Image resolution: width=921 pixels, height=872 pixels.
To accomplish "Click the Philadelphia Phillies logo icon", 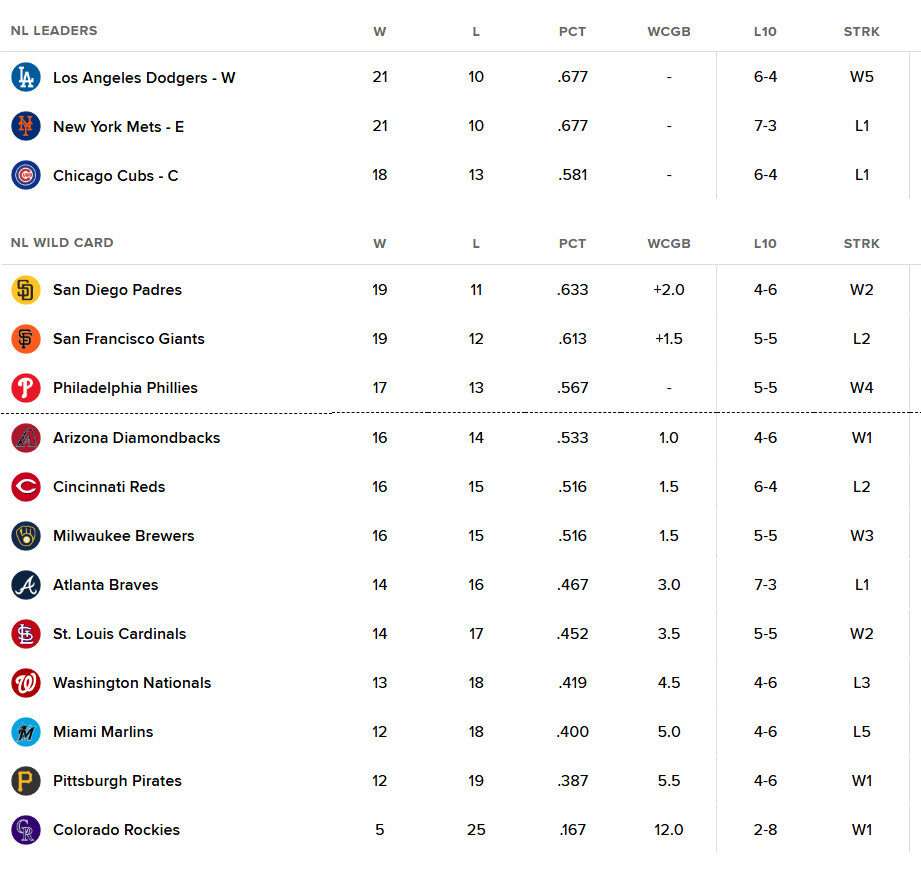I will coord(26,388).
